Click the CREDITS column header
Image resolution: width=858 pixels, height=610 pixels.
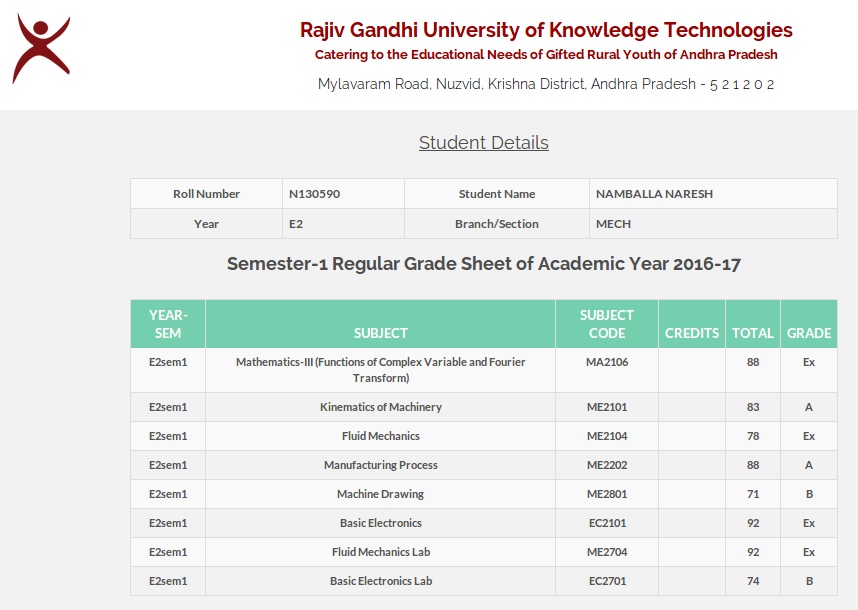692,324
